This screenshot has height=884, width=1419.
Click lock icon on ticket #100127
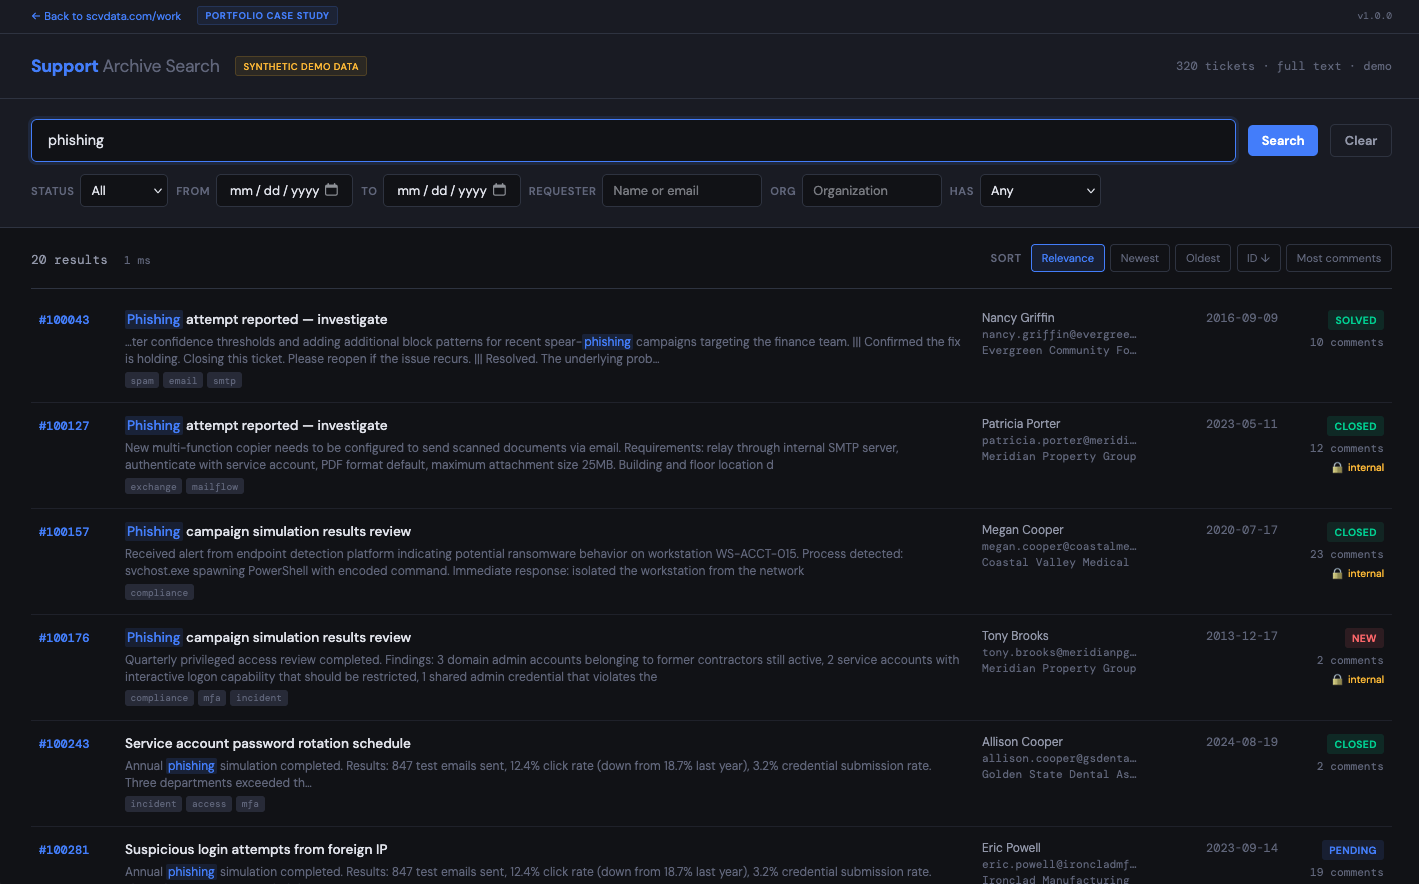[1337, 468]
